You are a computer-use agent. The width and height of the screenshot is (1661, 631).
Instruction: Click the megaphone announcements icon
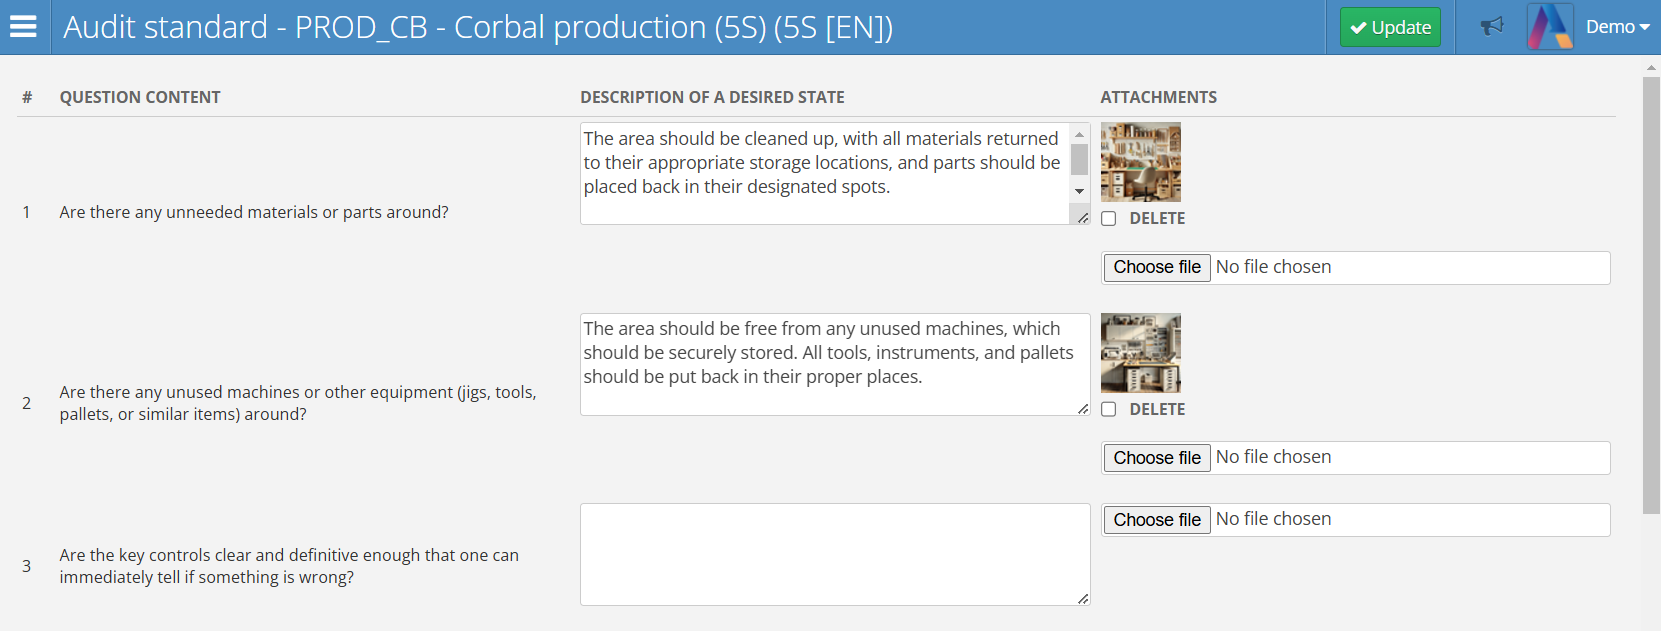[x=1492, y=27]
